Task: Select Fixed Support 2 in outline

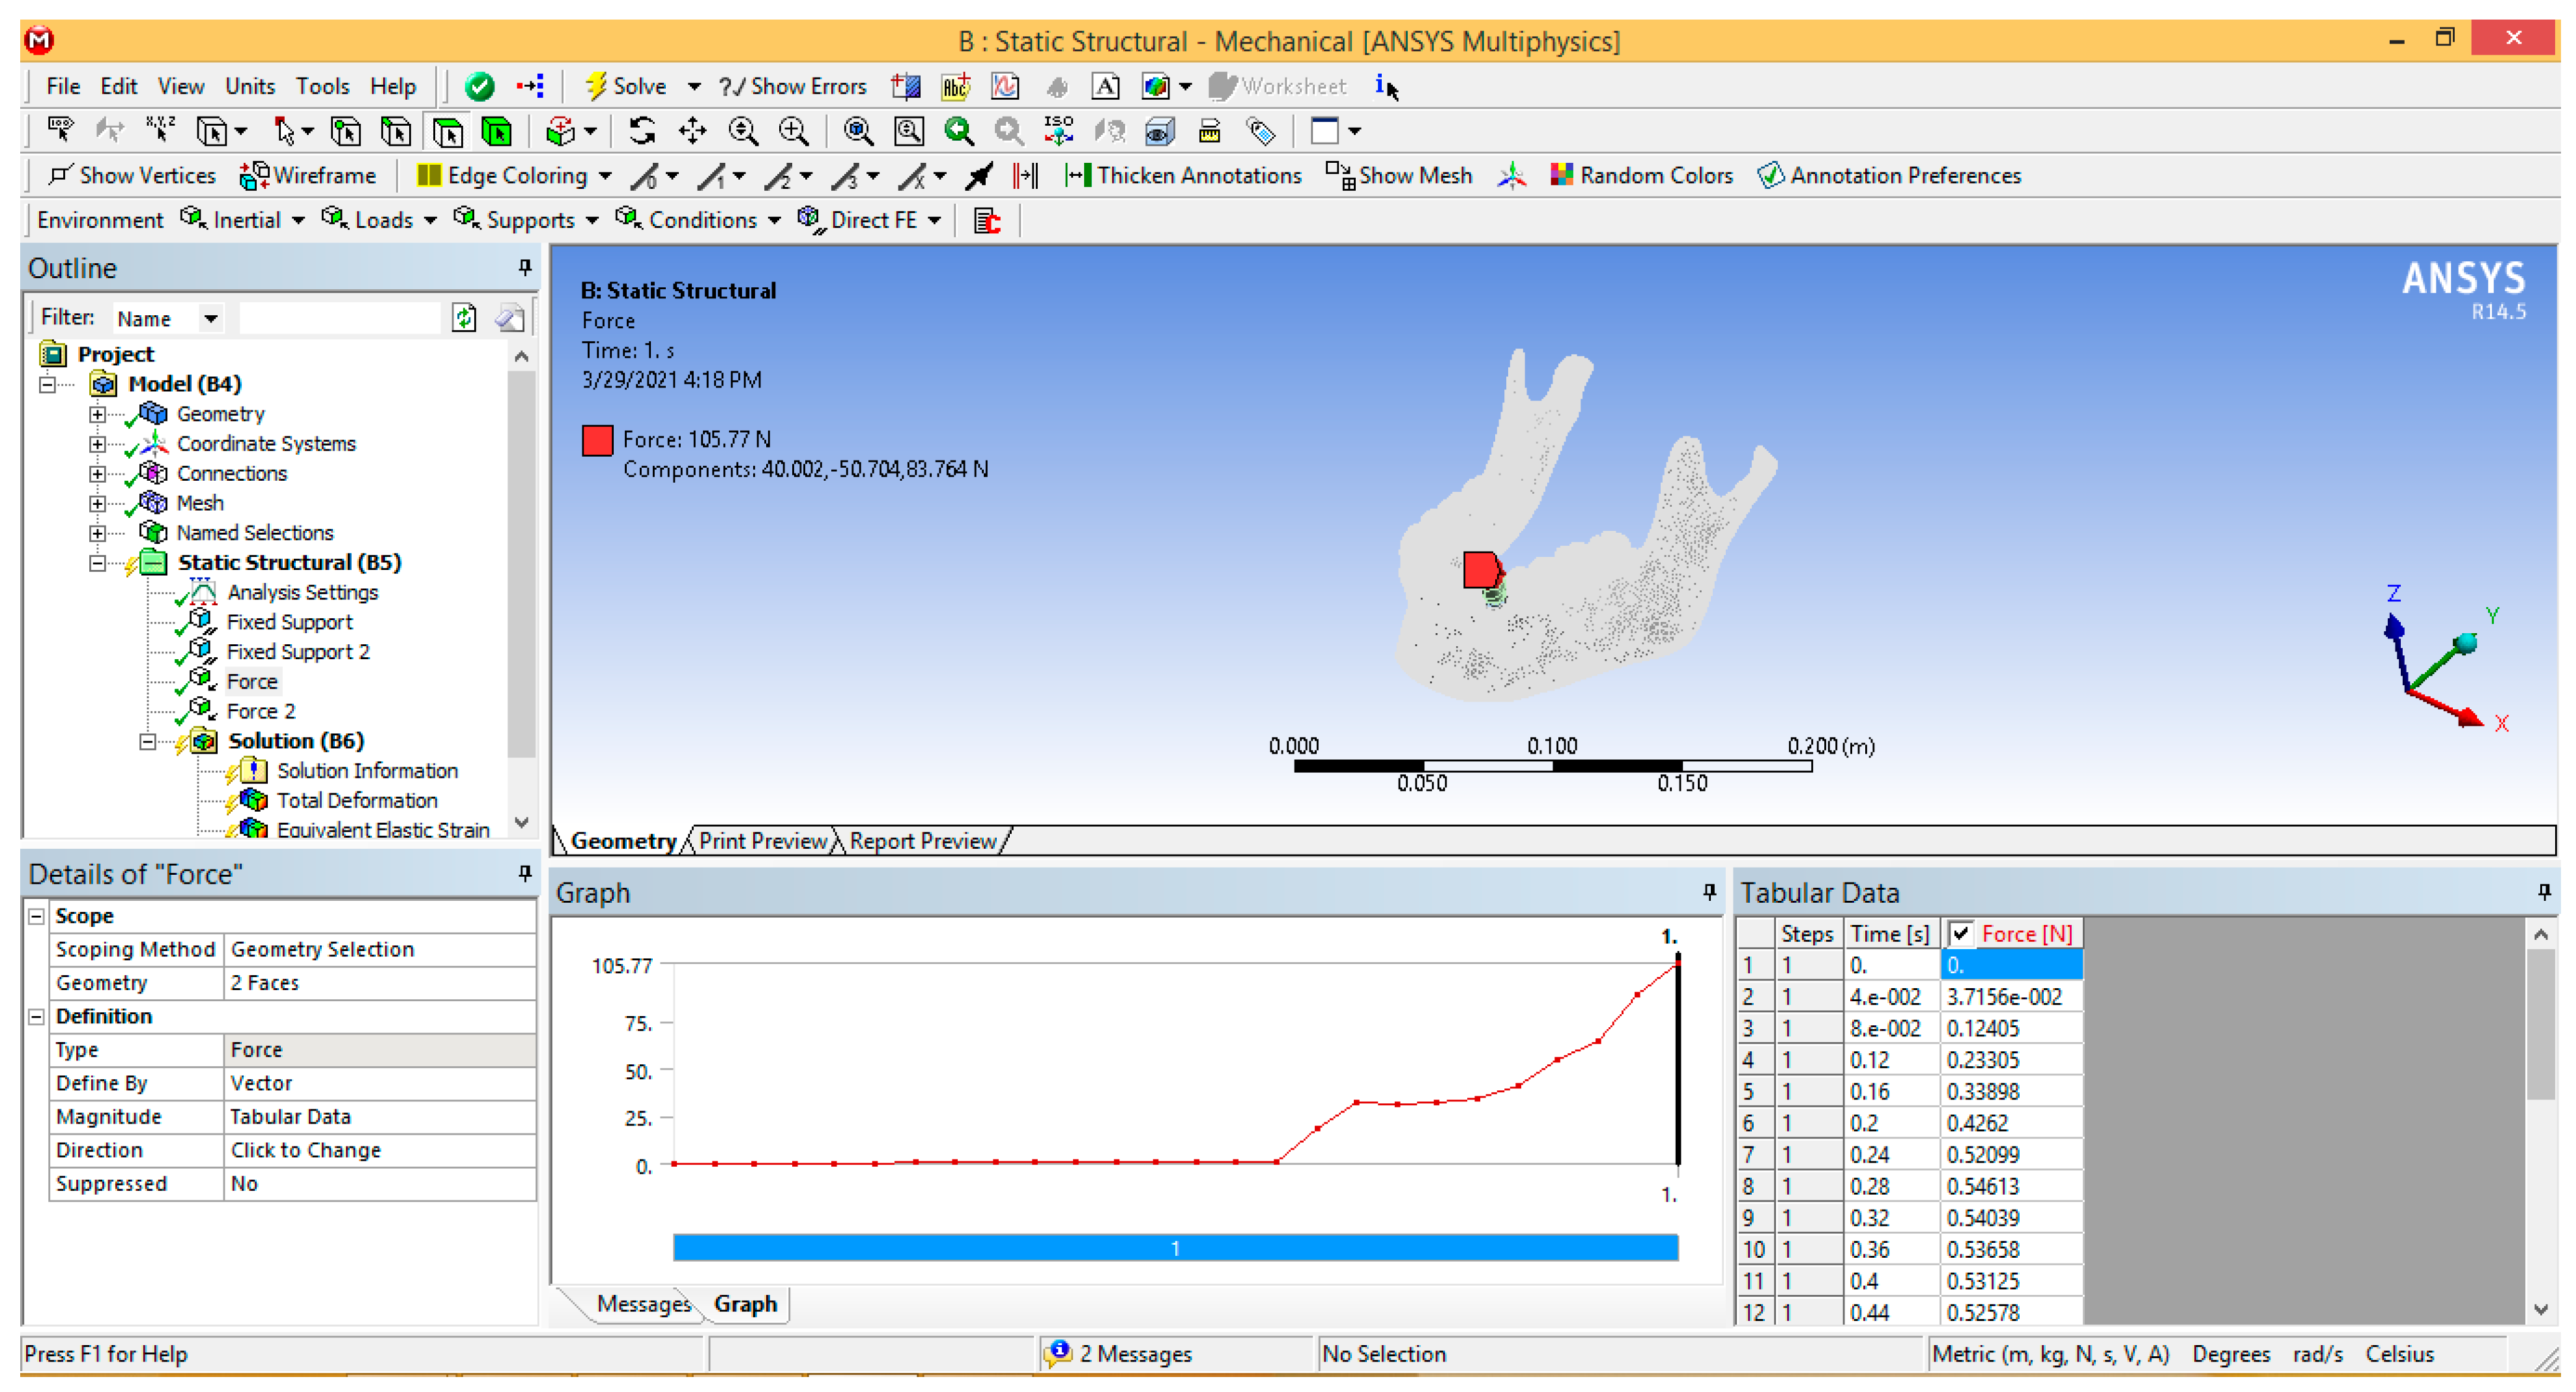Action: click(297, 651)
